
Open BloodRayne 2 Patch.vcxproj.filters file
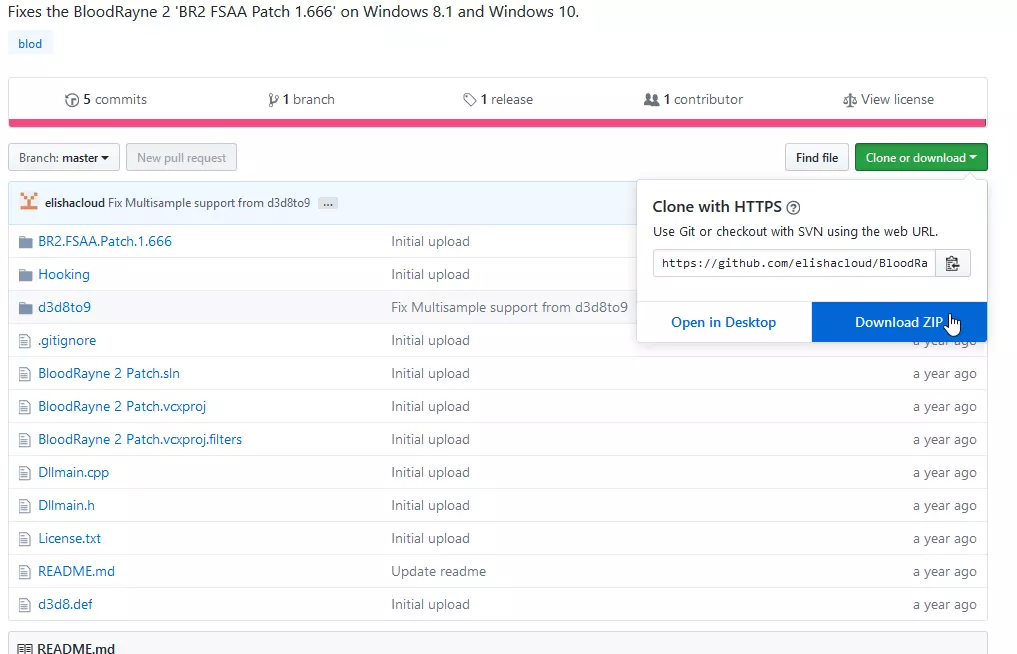[140, 440]
